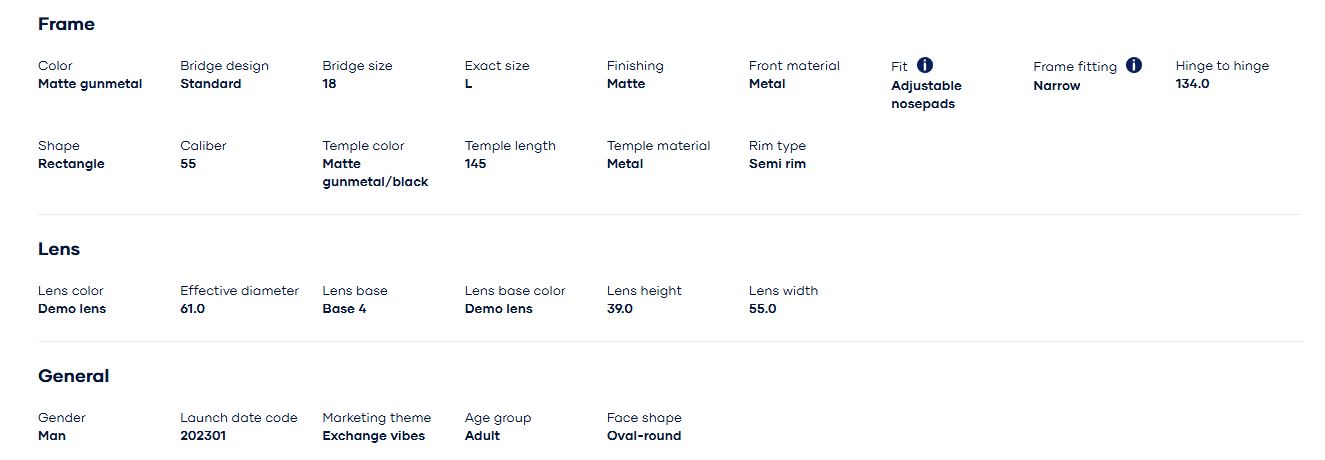Click the Lens section heading
The image size is (1325, 460).
(59, 249)
